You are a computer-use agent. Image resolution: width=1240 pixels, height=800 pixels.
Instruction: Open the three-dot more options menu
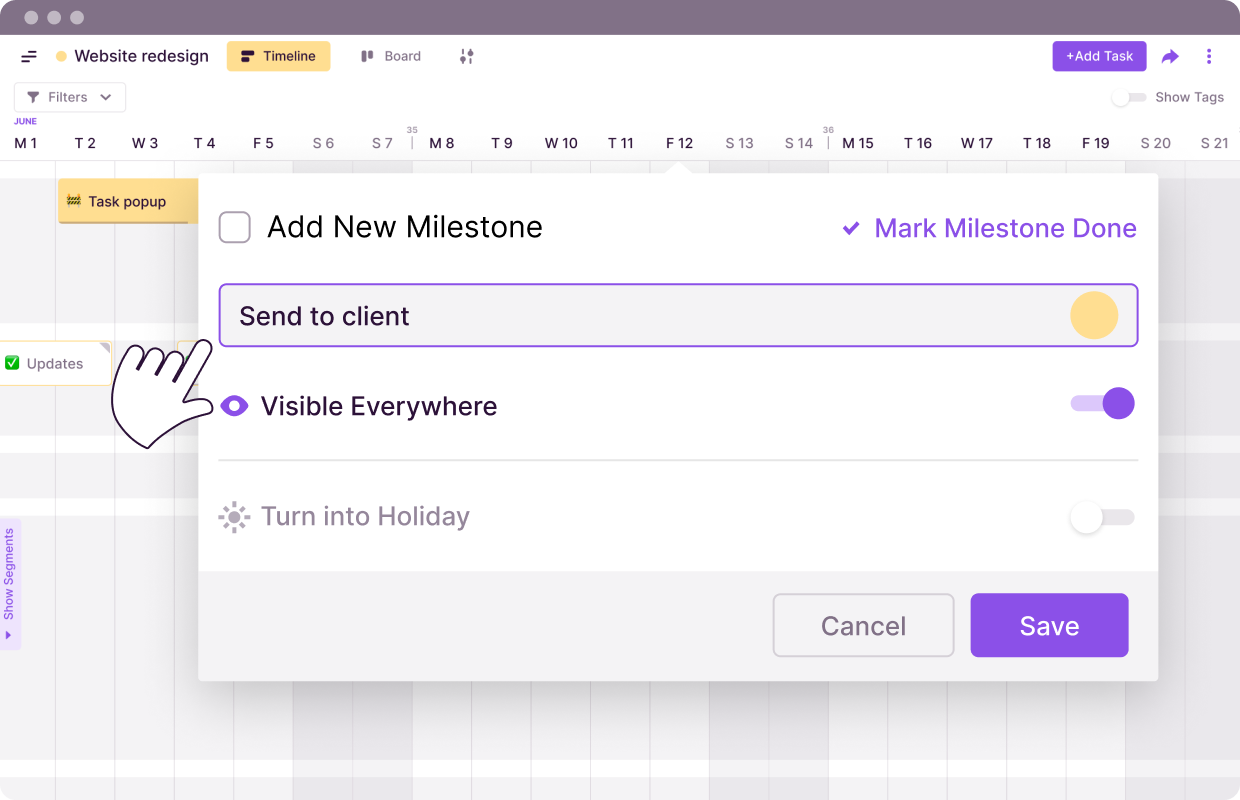click(1209, 57)
